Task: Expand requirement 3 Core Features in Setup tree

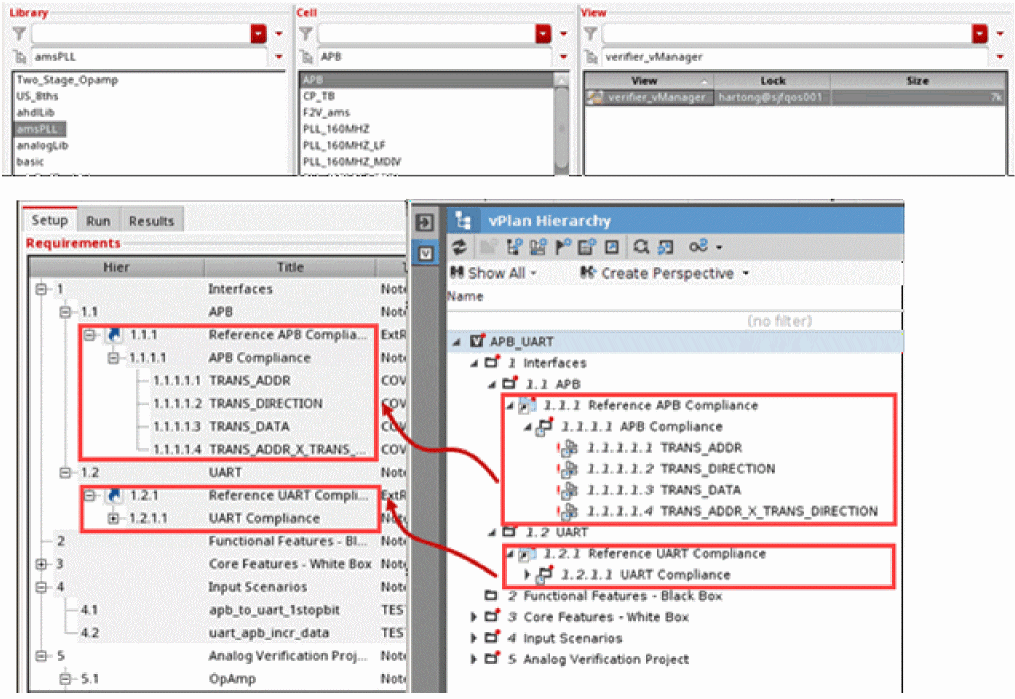Action: 41,564
